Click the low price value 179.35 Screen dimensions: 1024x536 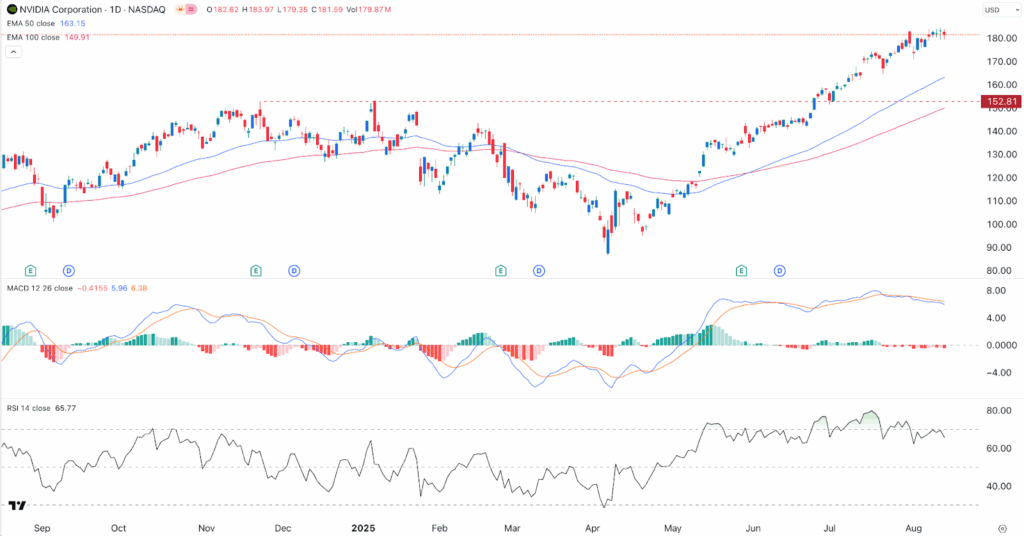(x=293, y=10)
